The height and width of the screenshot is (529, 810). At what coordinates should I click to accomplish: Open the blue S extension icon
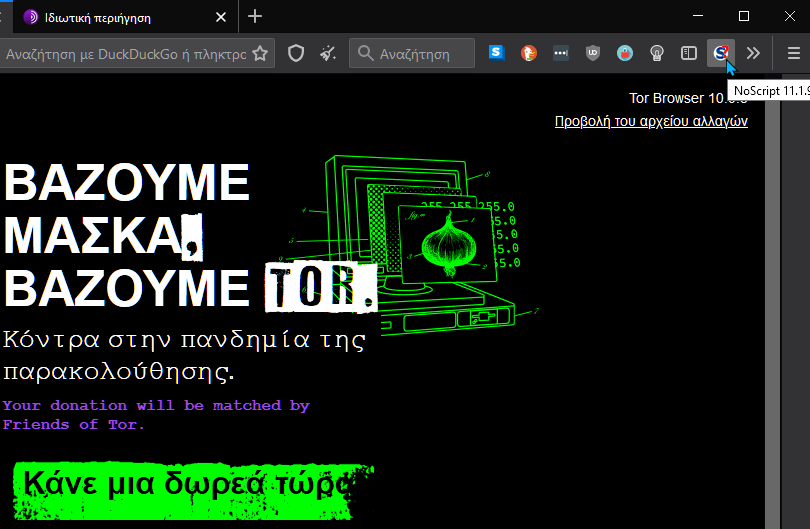(x=496, y=53)
